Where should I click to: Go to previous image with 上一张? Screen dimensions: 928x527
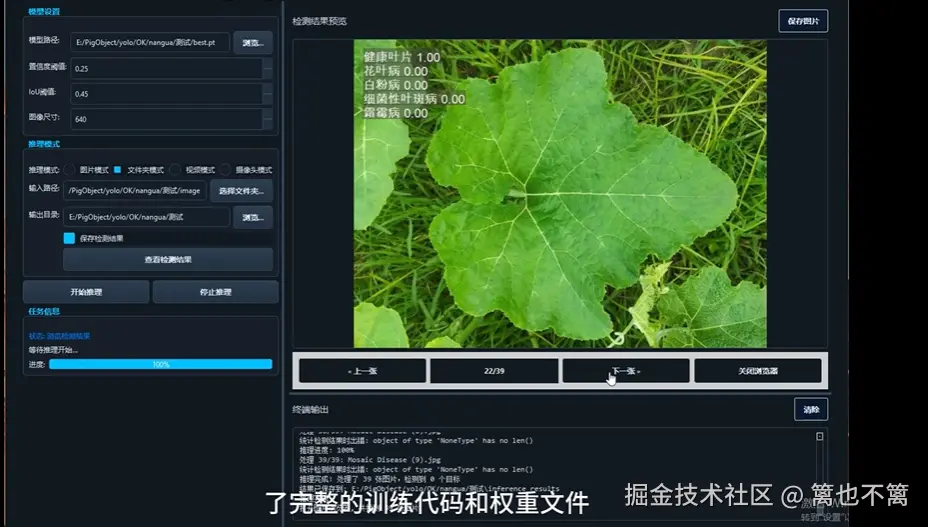pyautogui.click(x=362, y=371)
